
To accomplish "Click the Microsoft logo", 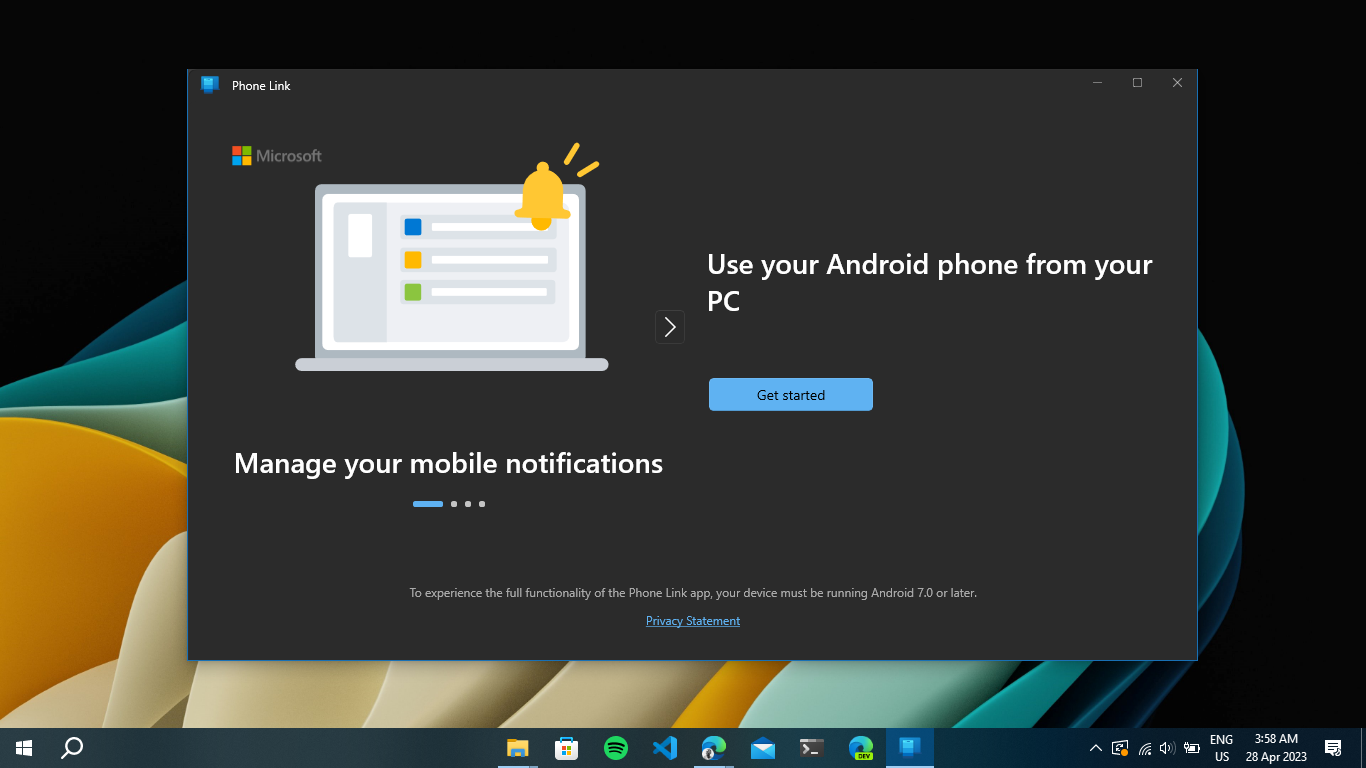I will (277, 156).
